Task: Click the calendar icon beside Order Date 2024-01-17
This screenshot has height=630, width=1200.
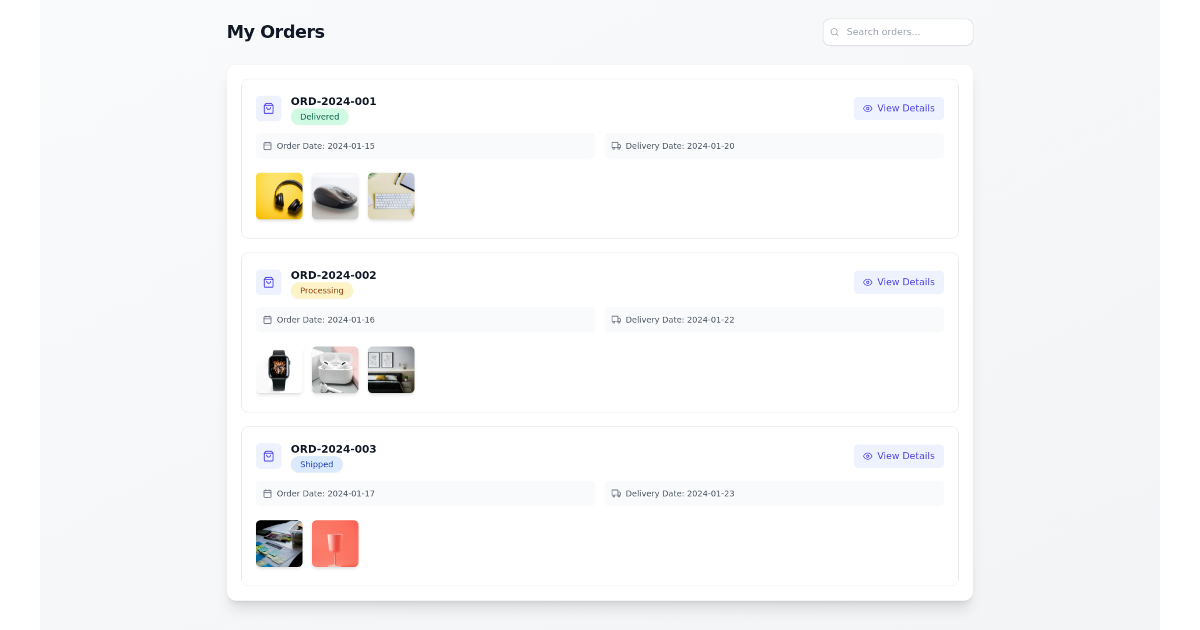Action: (x=266, y=493)
